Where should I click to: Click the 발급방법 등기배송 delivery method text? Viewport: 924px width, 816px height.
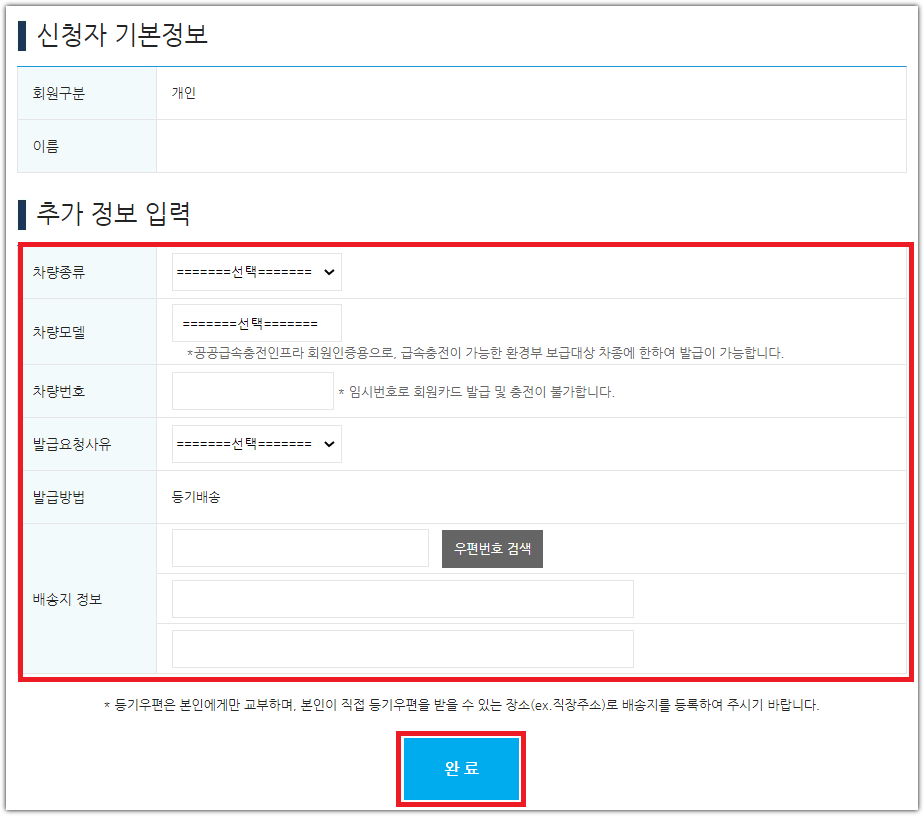point(196,496)
